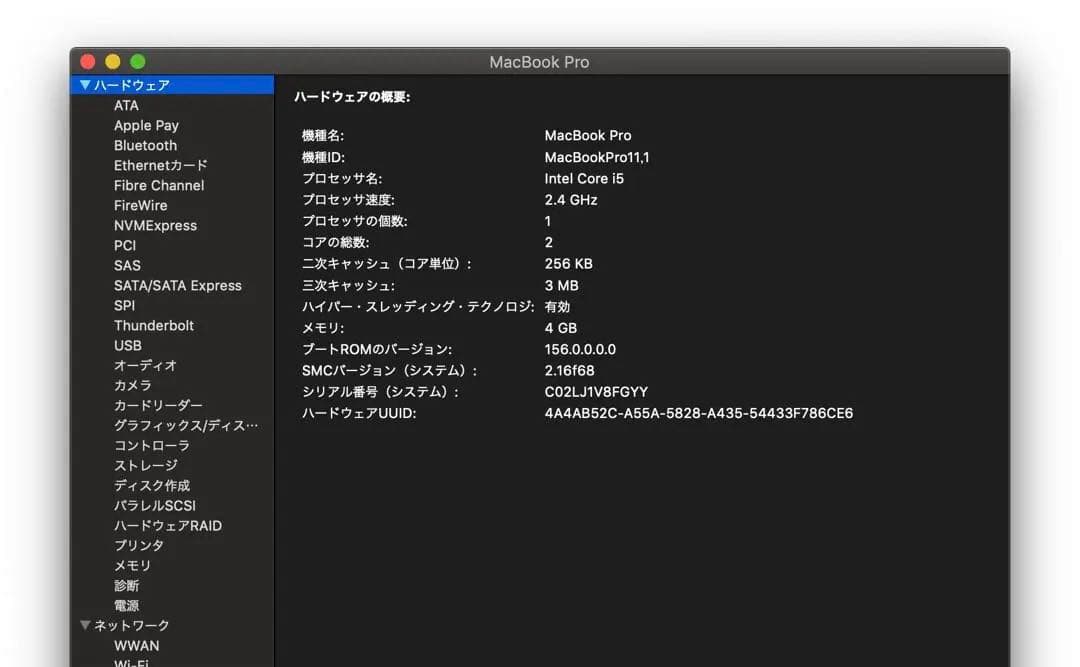Expand the ネットワーク section triangle
The height and width of the screenshot is (667, 1080).
[85, 625]
